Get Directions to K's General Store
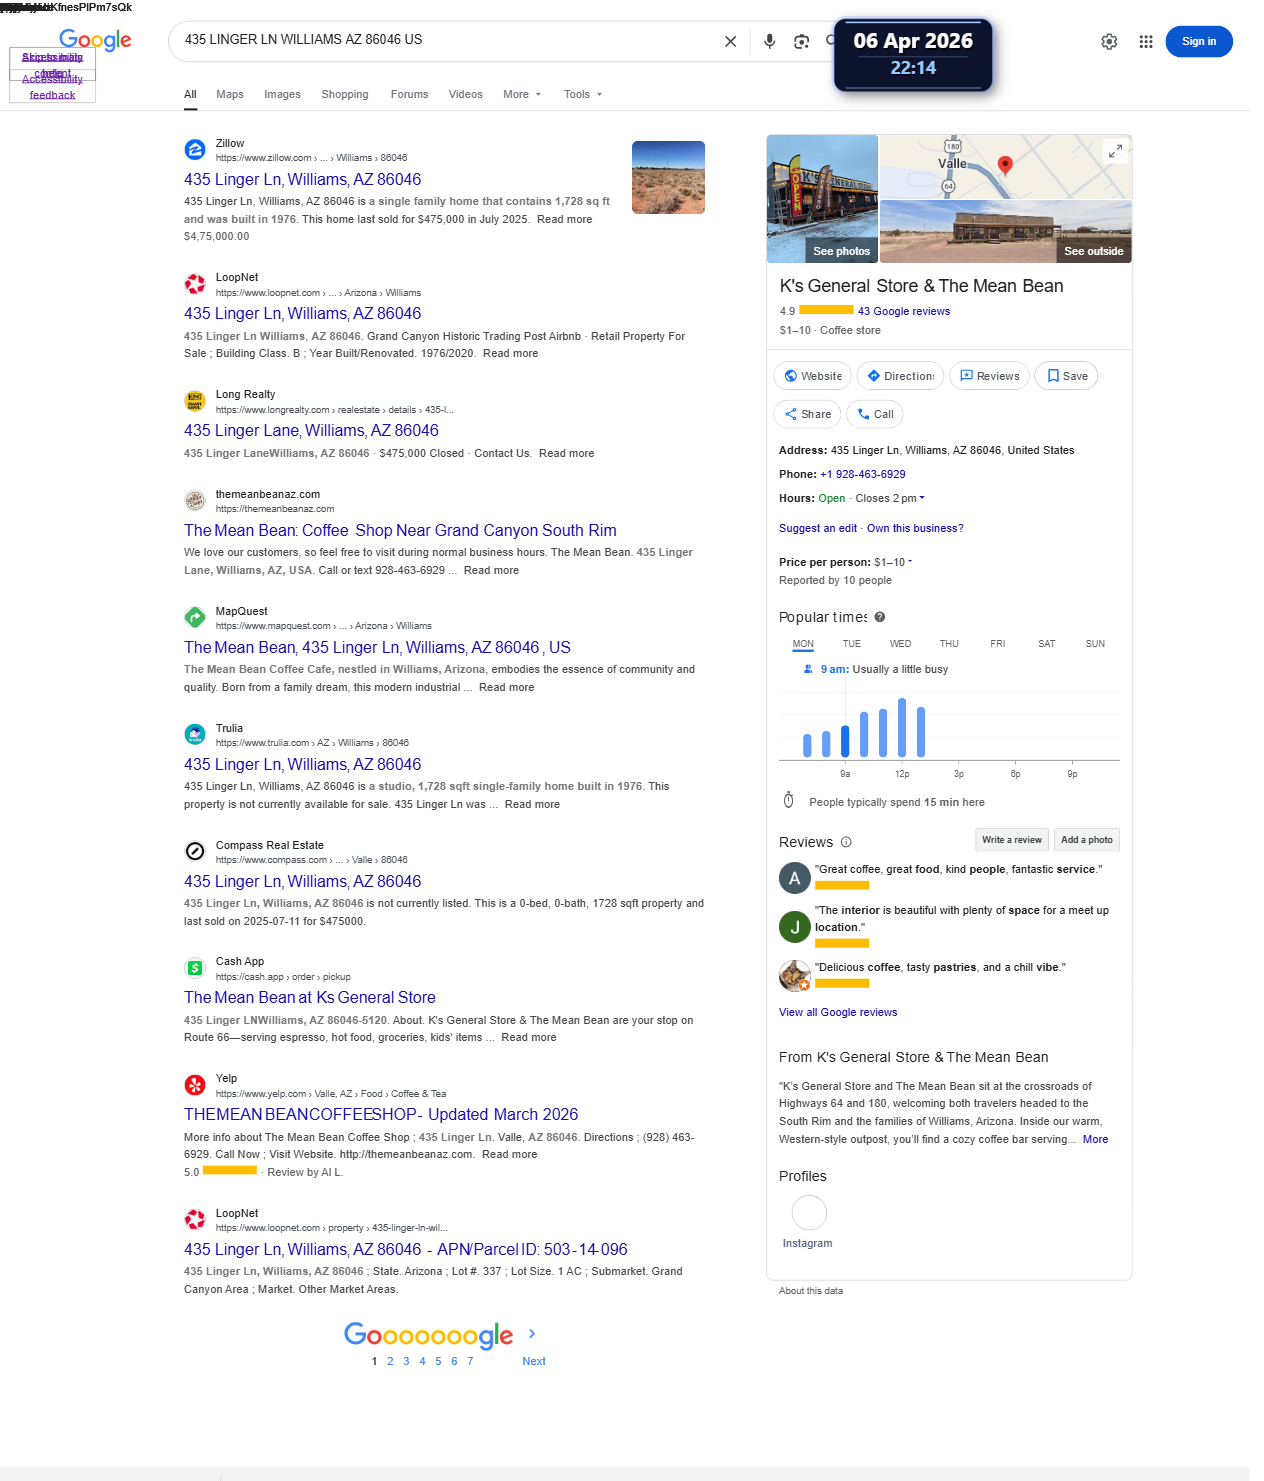 coord(900,376)
